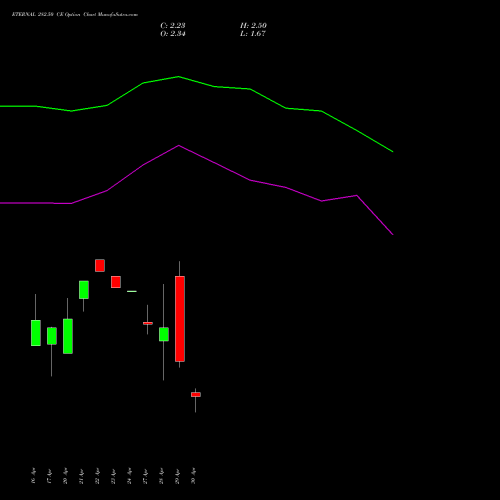Click the 27 Apr date axis label
Image resolution: width=500 pixels, height=500 pixels.
tap(145, 476)
